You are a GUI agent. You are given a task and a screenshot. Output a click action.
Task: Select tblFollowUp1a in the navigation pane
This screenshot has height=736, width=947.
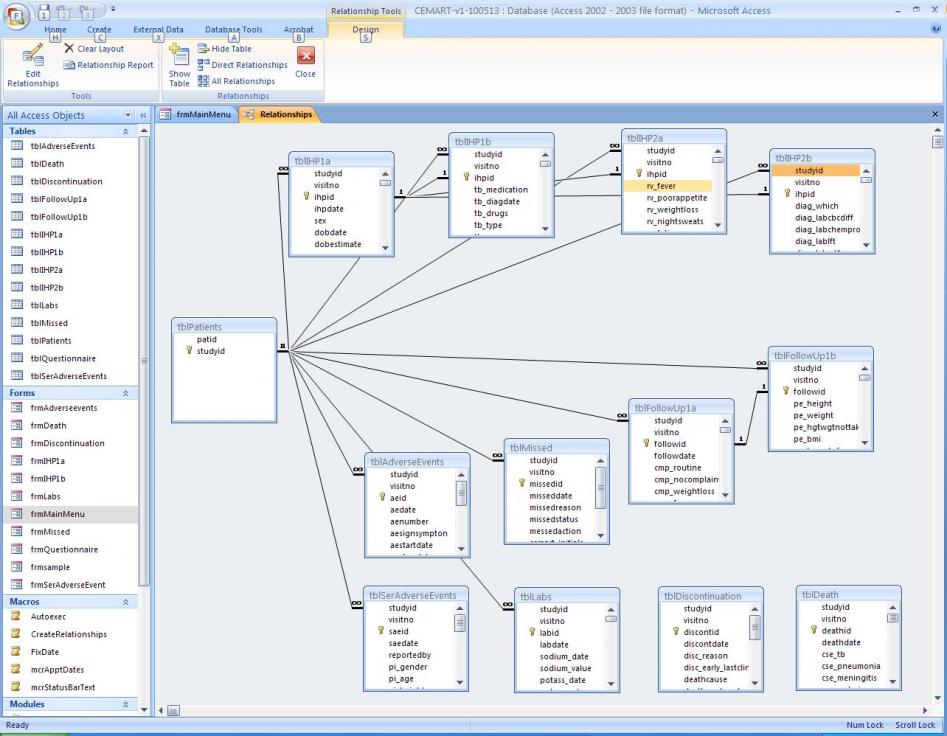click(71, 199)
